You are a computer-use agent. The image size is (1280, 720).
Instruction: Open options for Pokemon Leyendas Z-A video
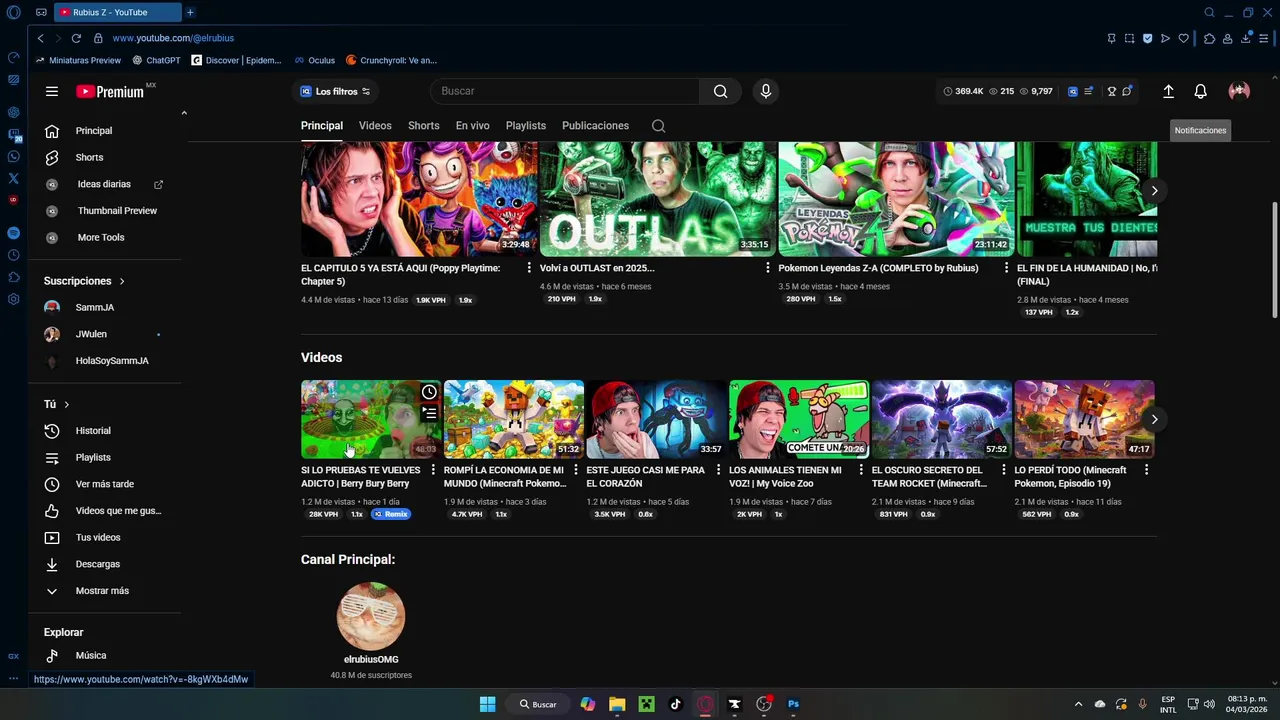[x=1006, y=268]
